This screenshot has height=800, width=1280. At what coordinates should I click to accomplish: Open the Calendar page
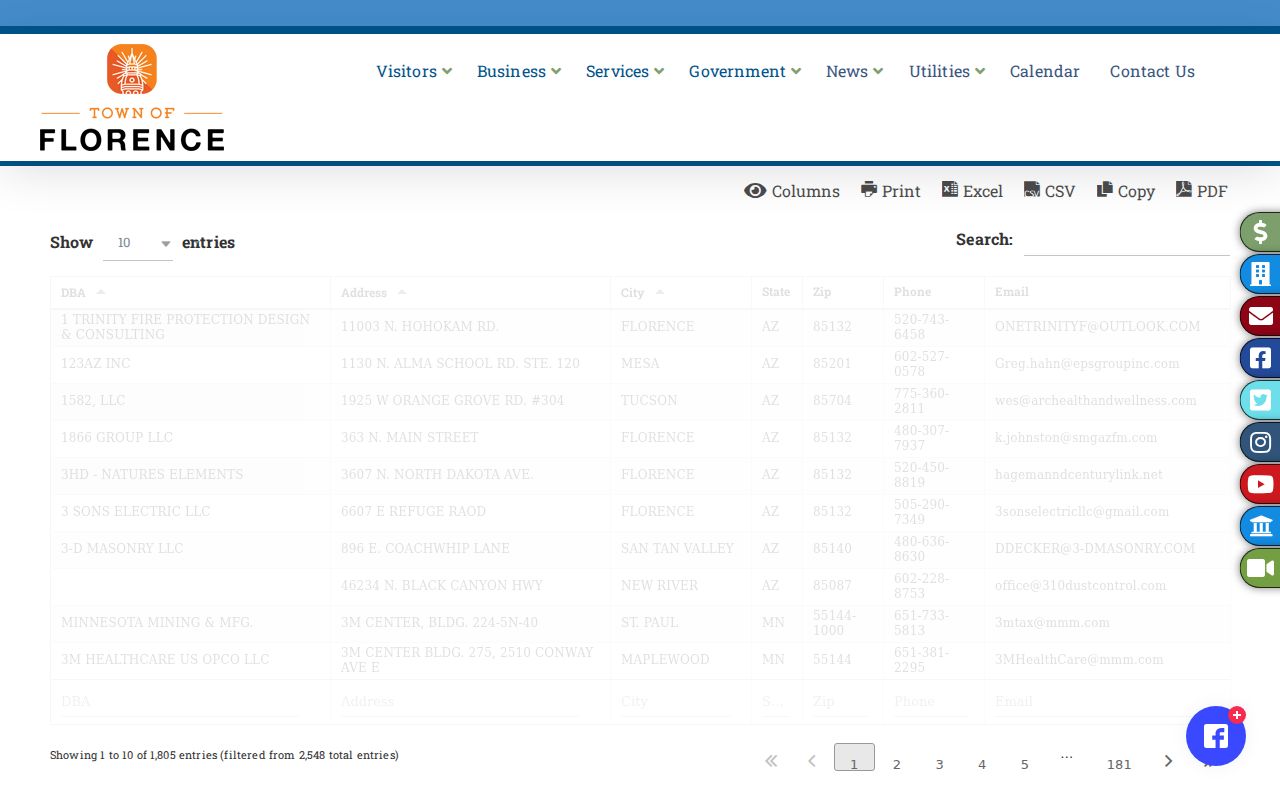click(x=1045, y=71)
